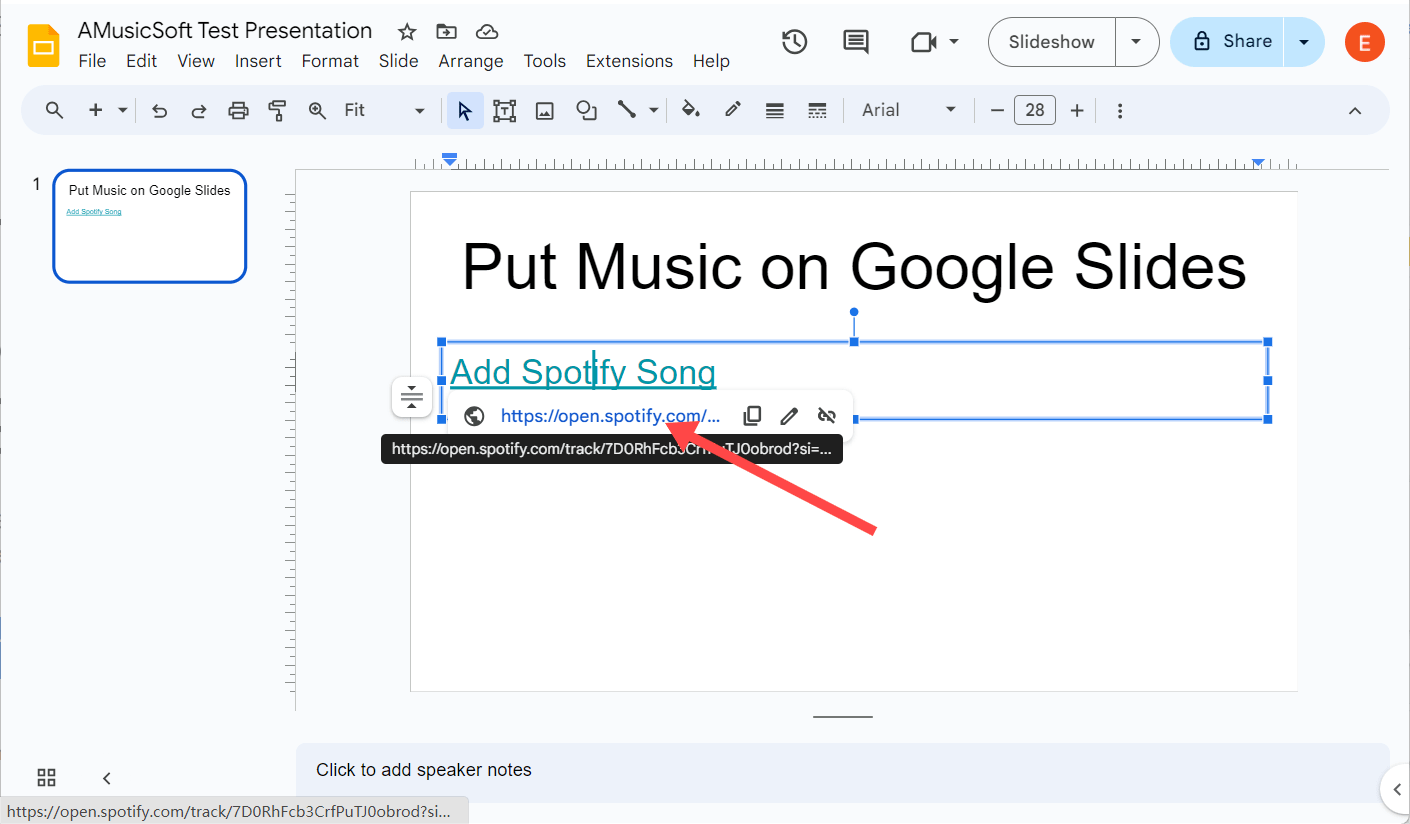
Task: Move presentation to a folder icon
Action: (447, 32)
